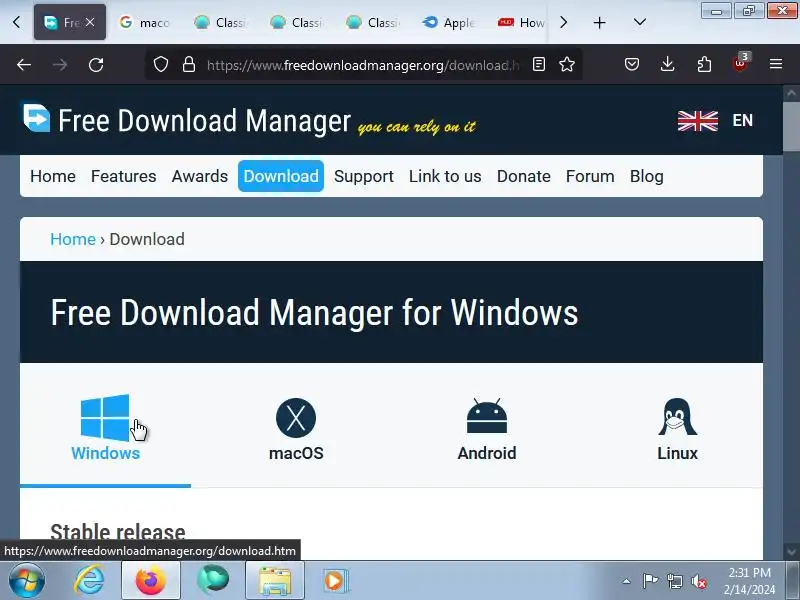The image size is (800, 600).
Task: Close the Free Download Manager tab
Action: pyautogui.click(x=90, y=22)
